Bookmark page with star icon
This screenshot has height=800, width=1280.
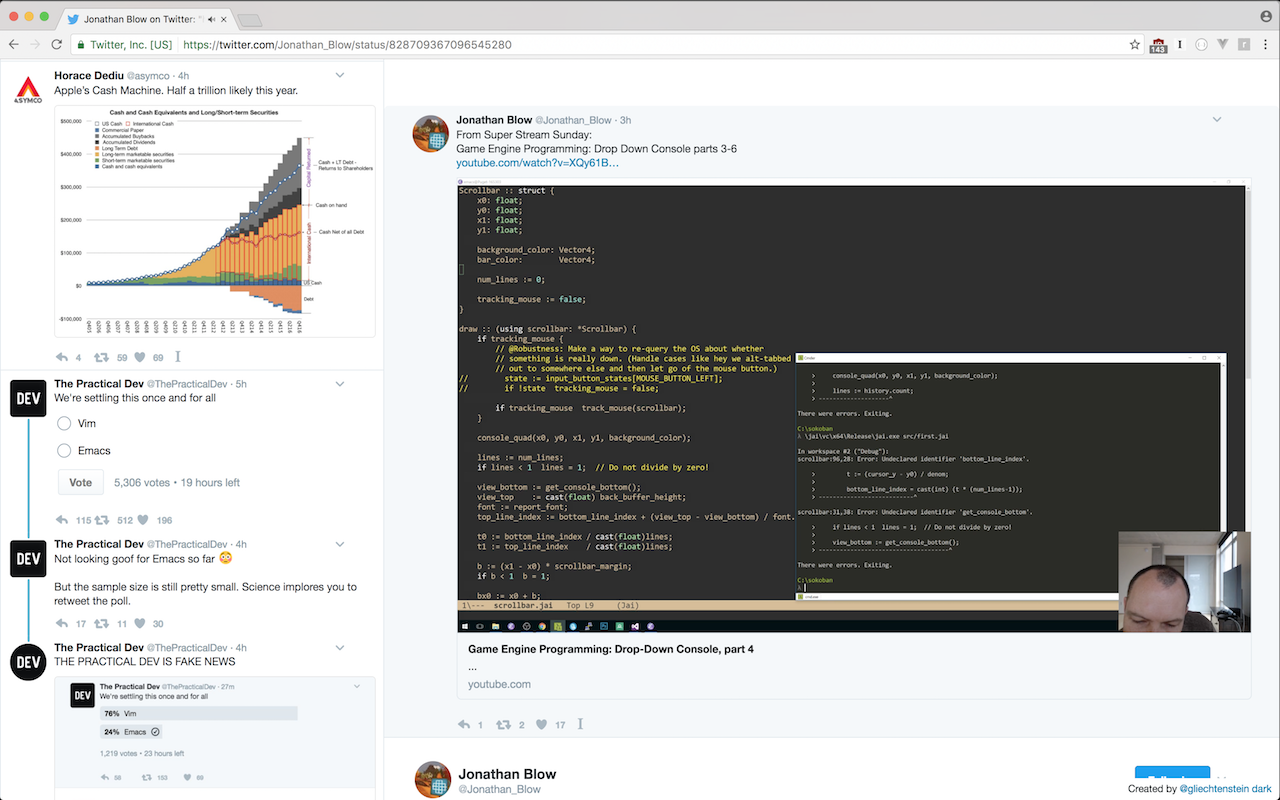click(x=1135, y=45)
